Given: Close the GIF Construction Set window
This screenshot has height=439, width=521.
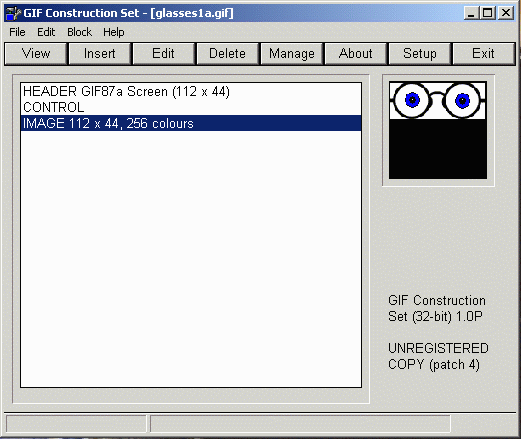Looking at the screenshot, I should pos(506,13).
